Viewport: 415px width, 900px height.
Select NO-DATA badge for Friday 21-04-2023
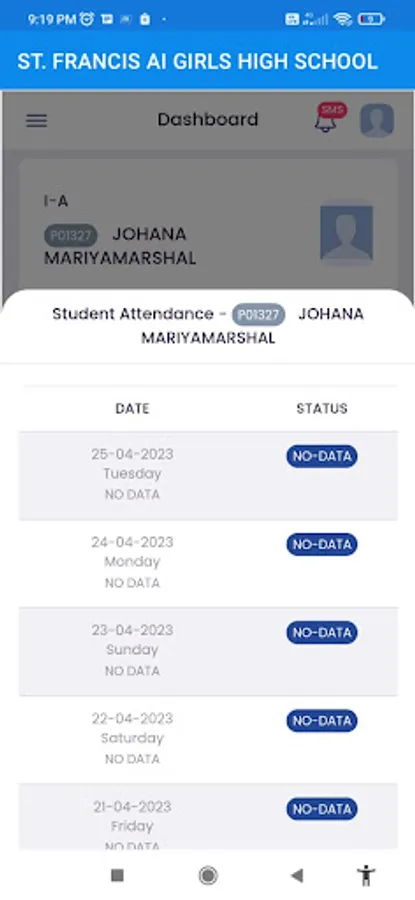pos(322,809)
